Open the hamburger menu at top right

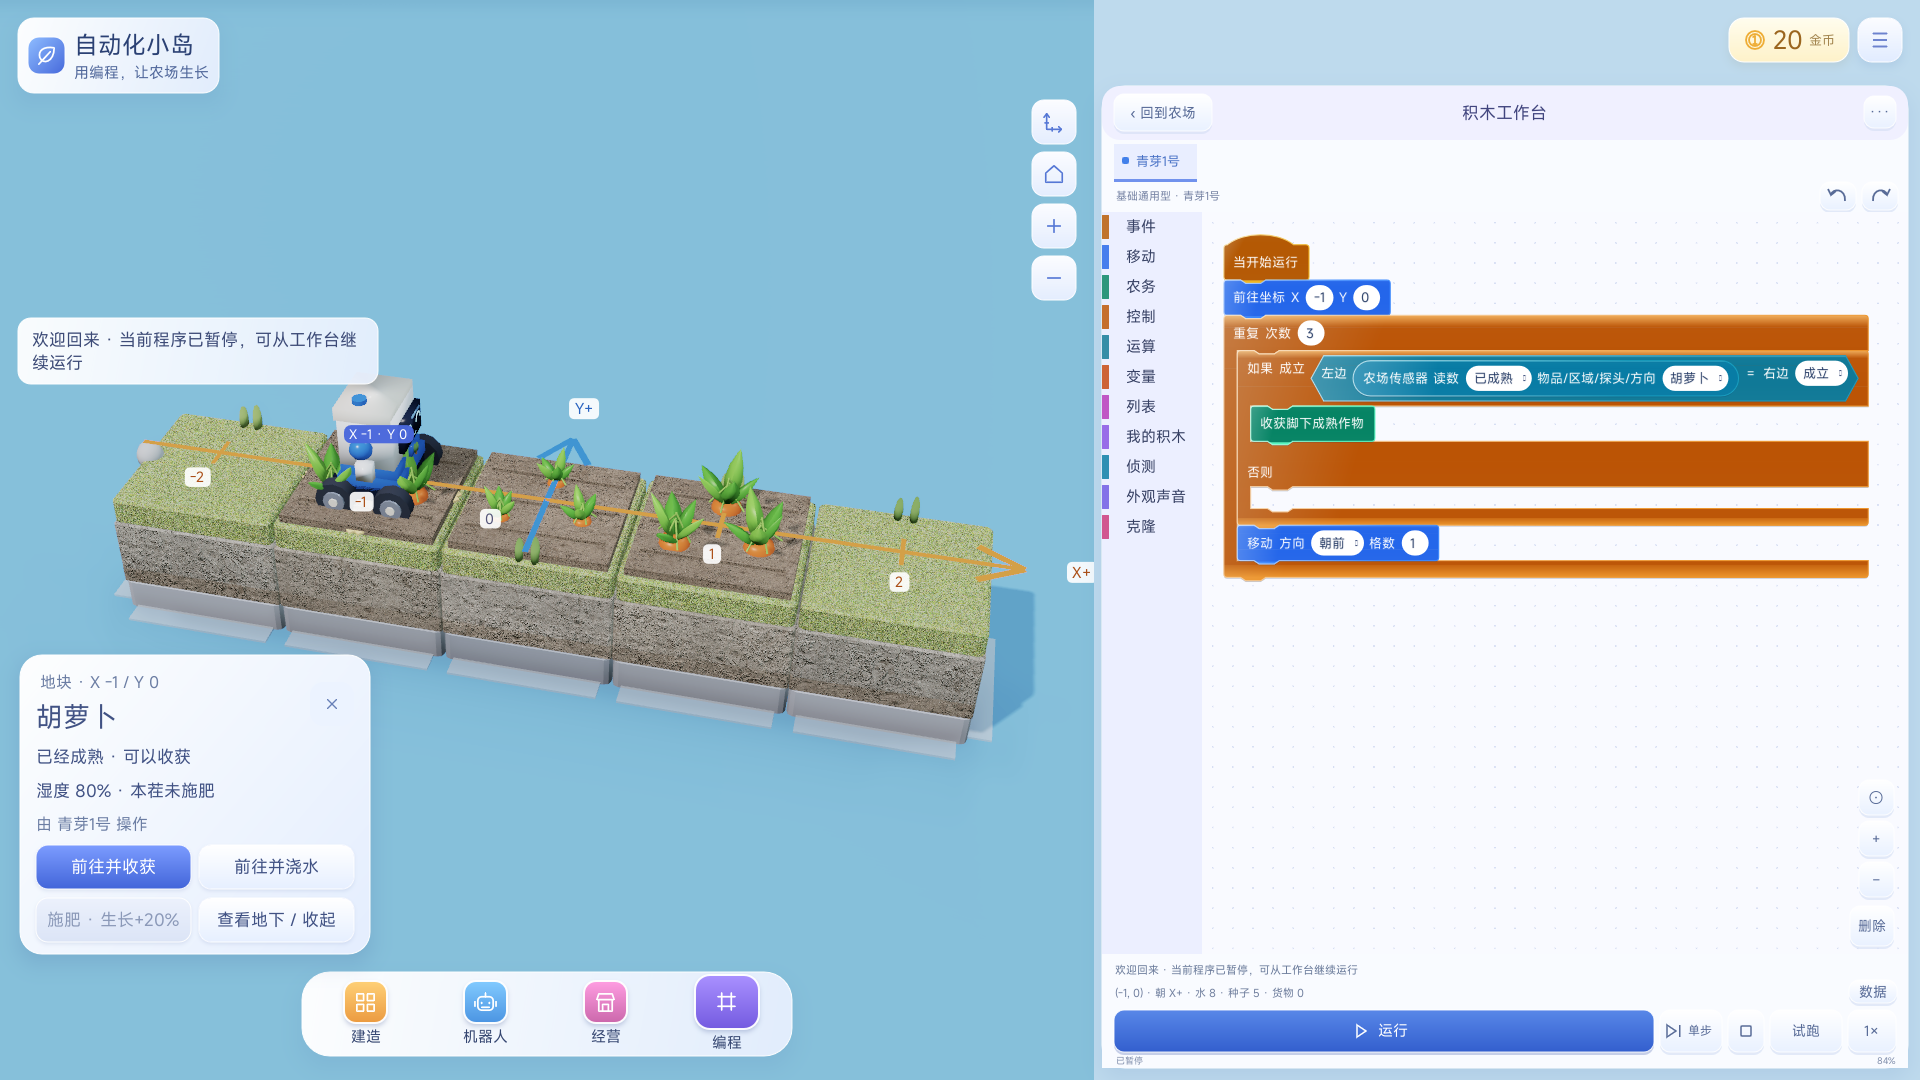click(1879, 41)
